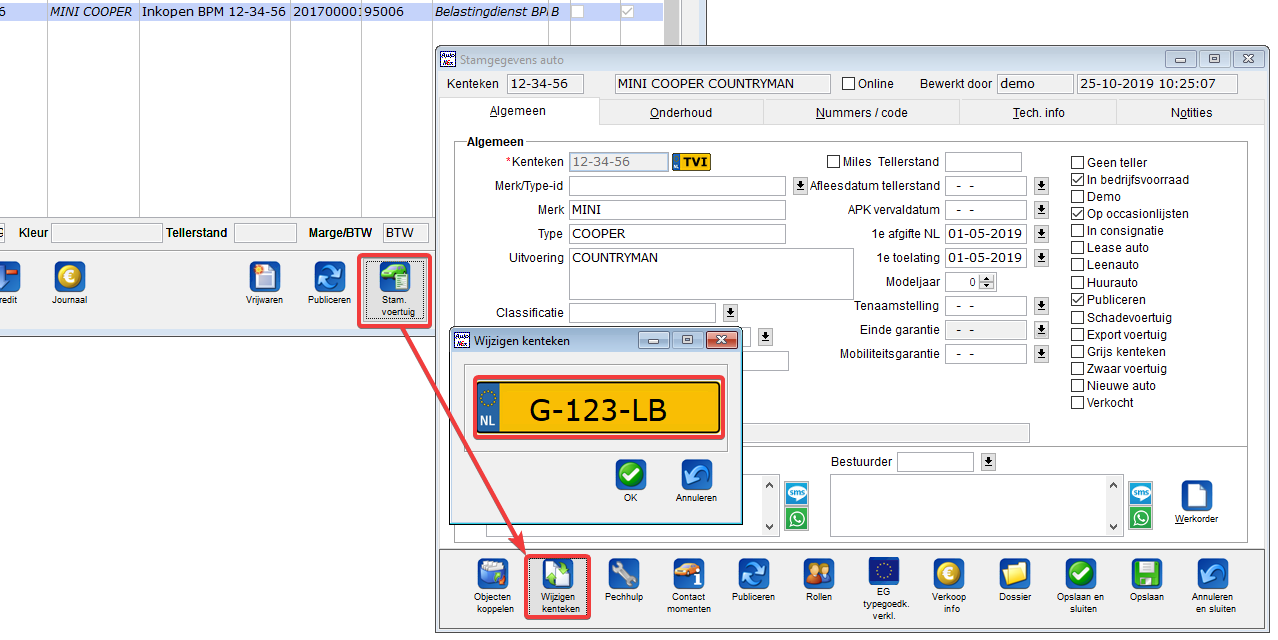
Task: Check Lease auto
Action: 1077,248
